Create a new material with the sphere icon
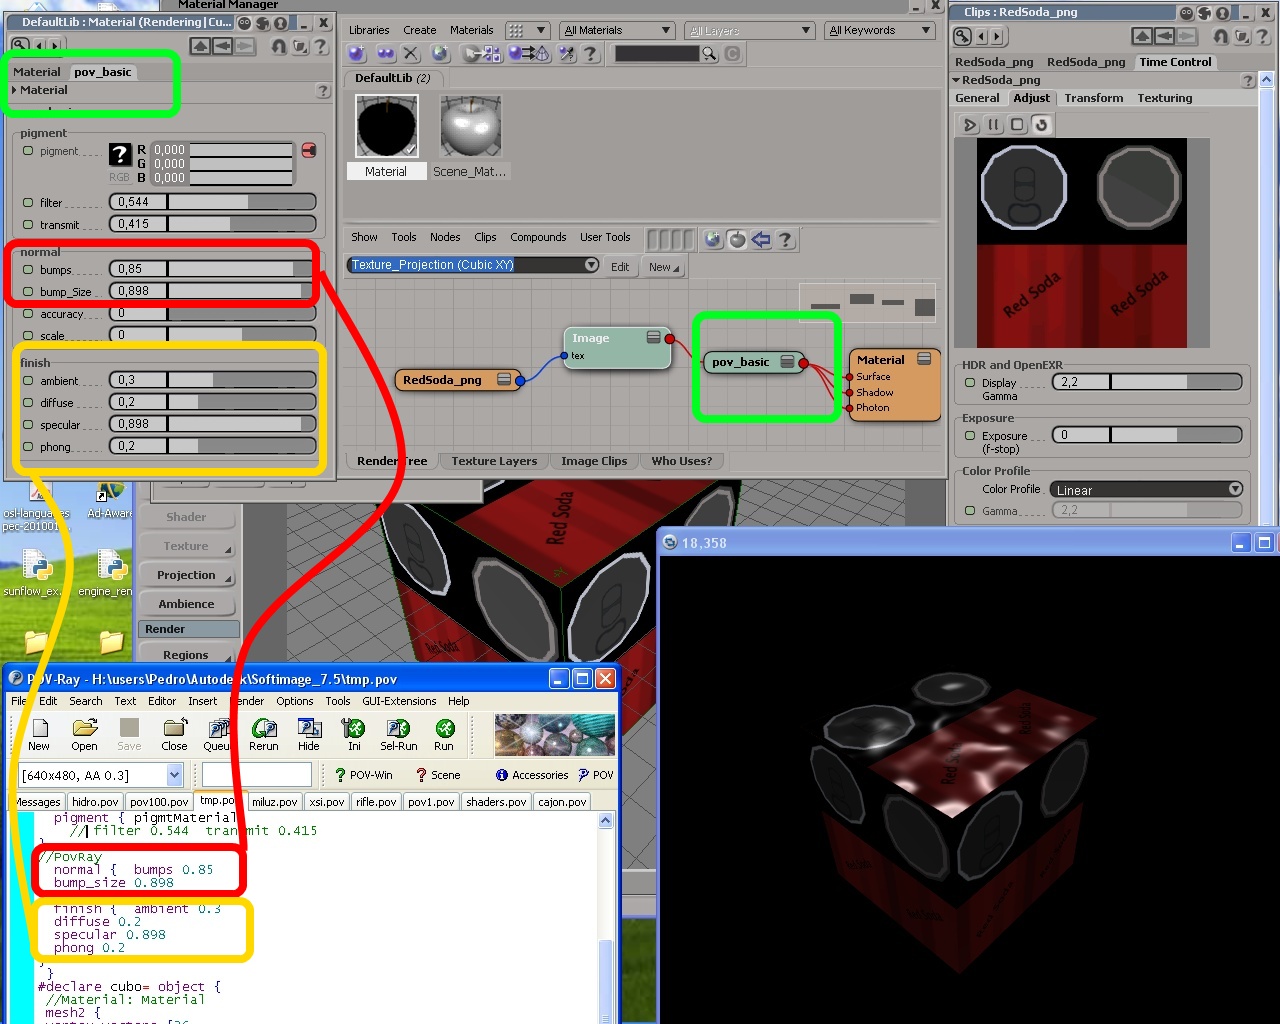The width and height of the screenshot is (1280, 1024). [x=357, y=54]
